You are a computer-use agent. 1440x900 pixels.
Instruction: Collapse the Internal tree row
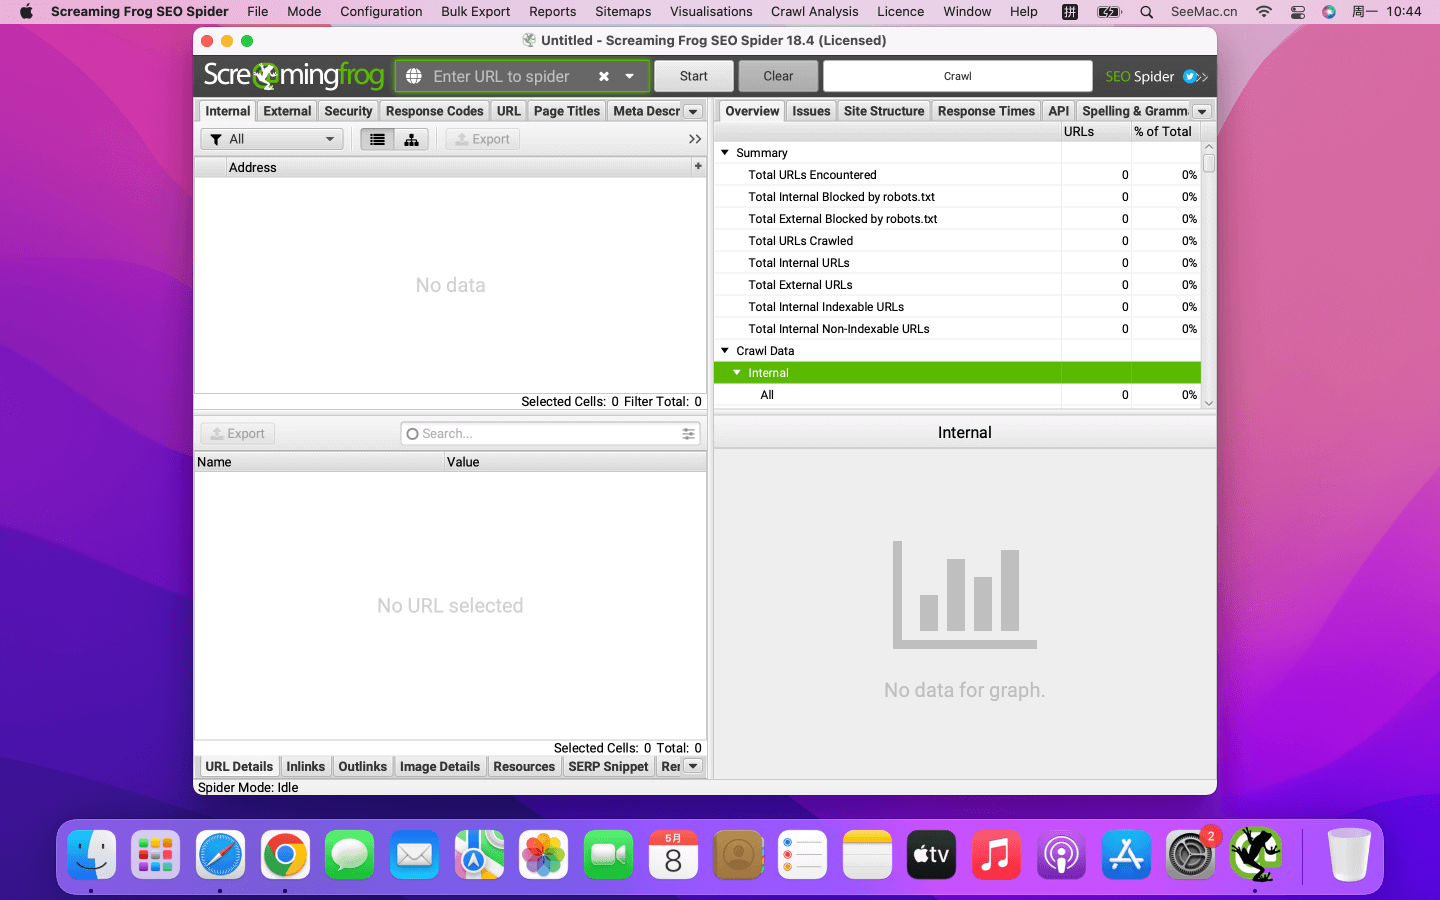pos(737,373)
